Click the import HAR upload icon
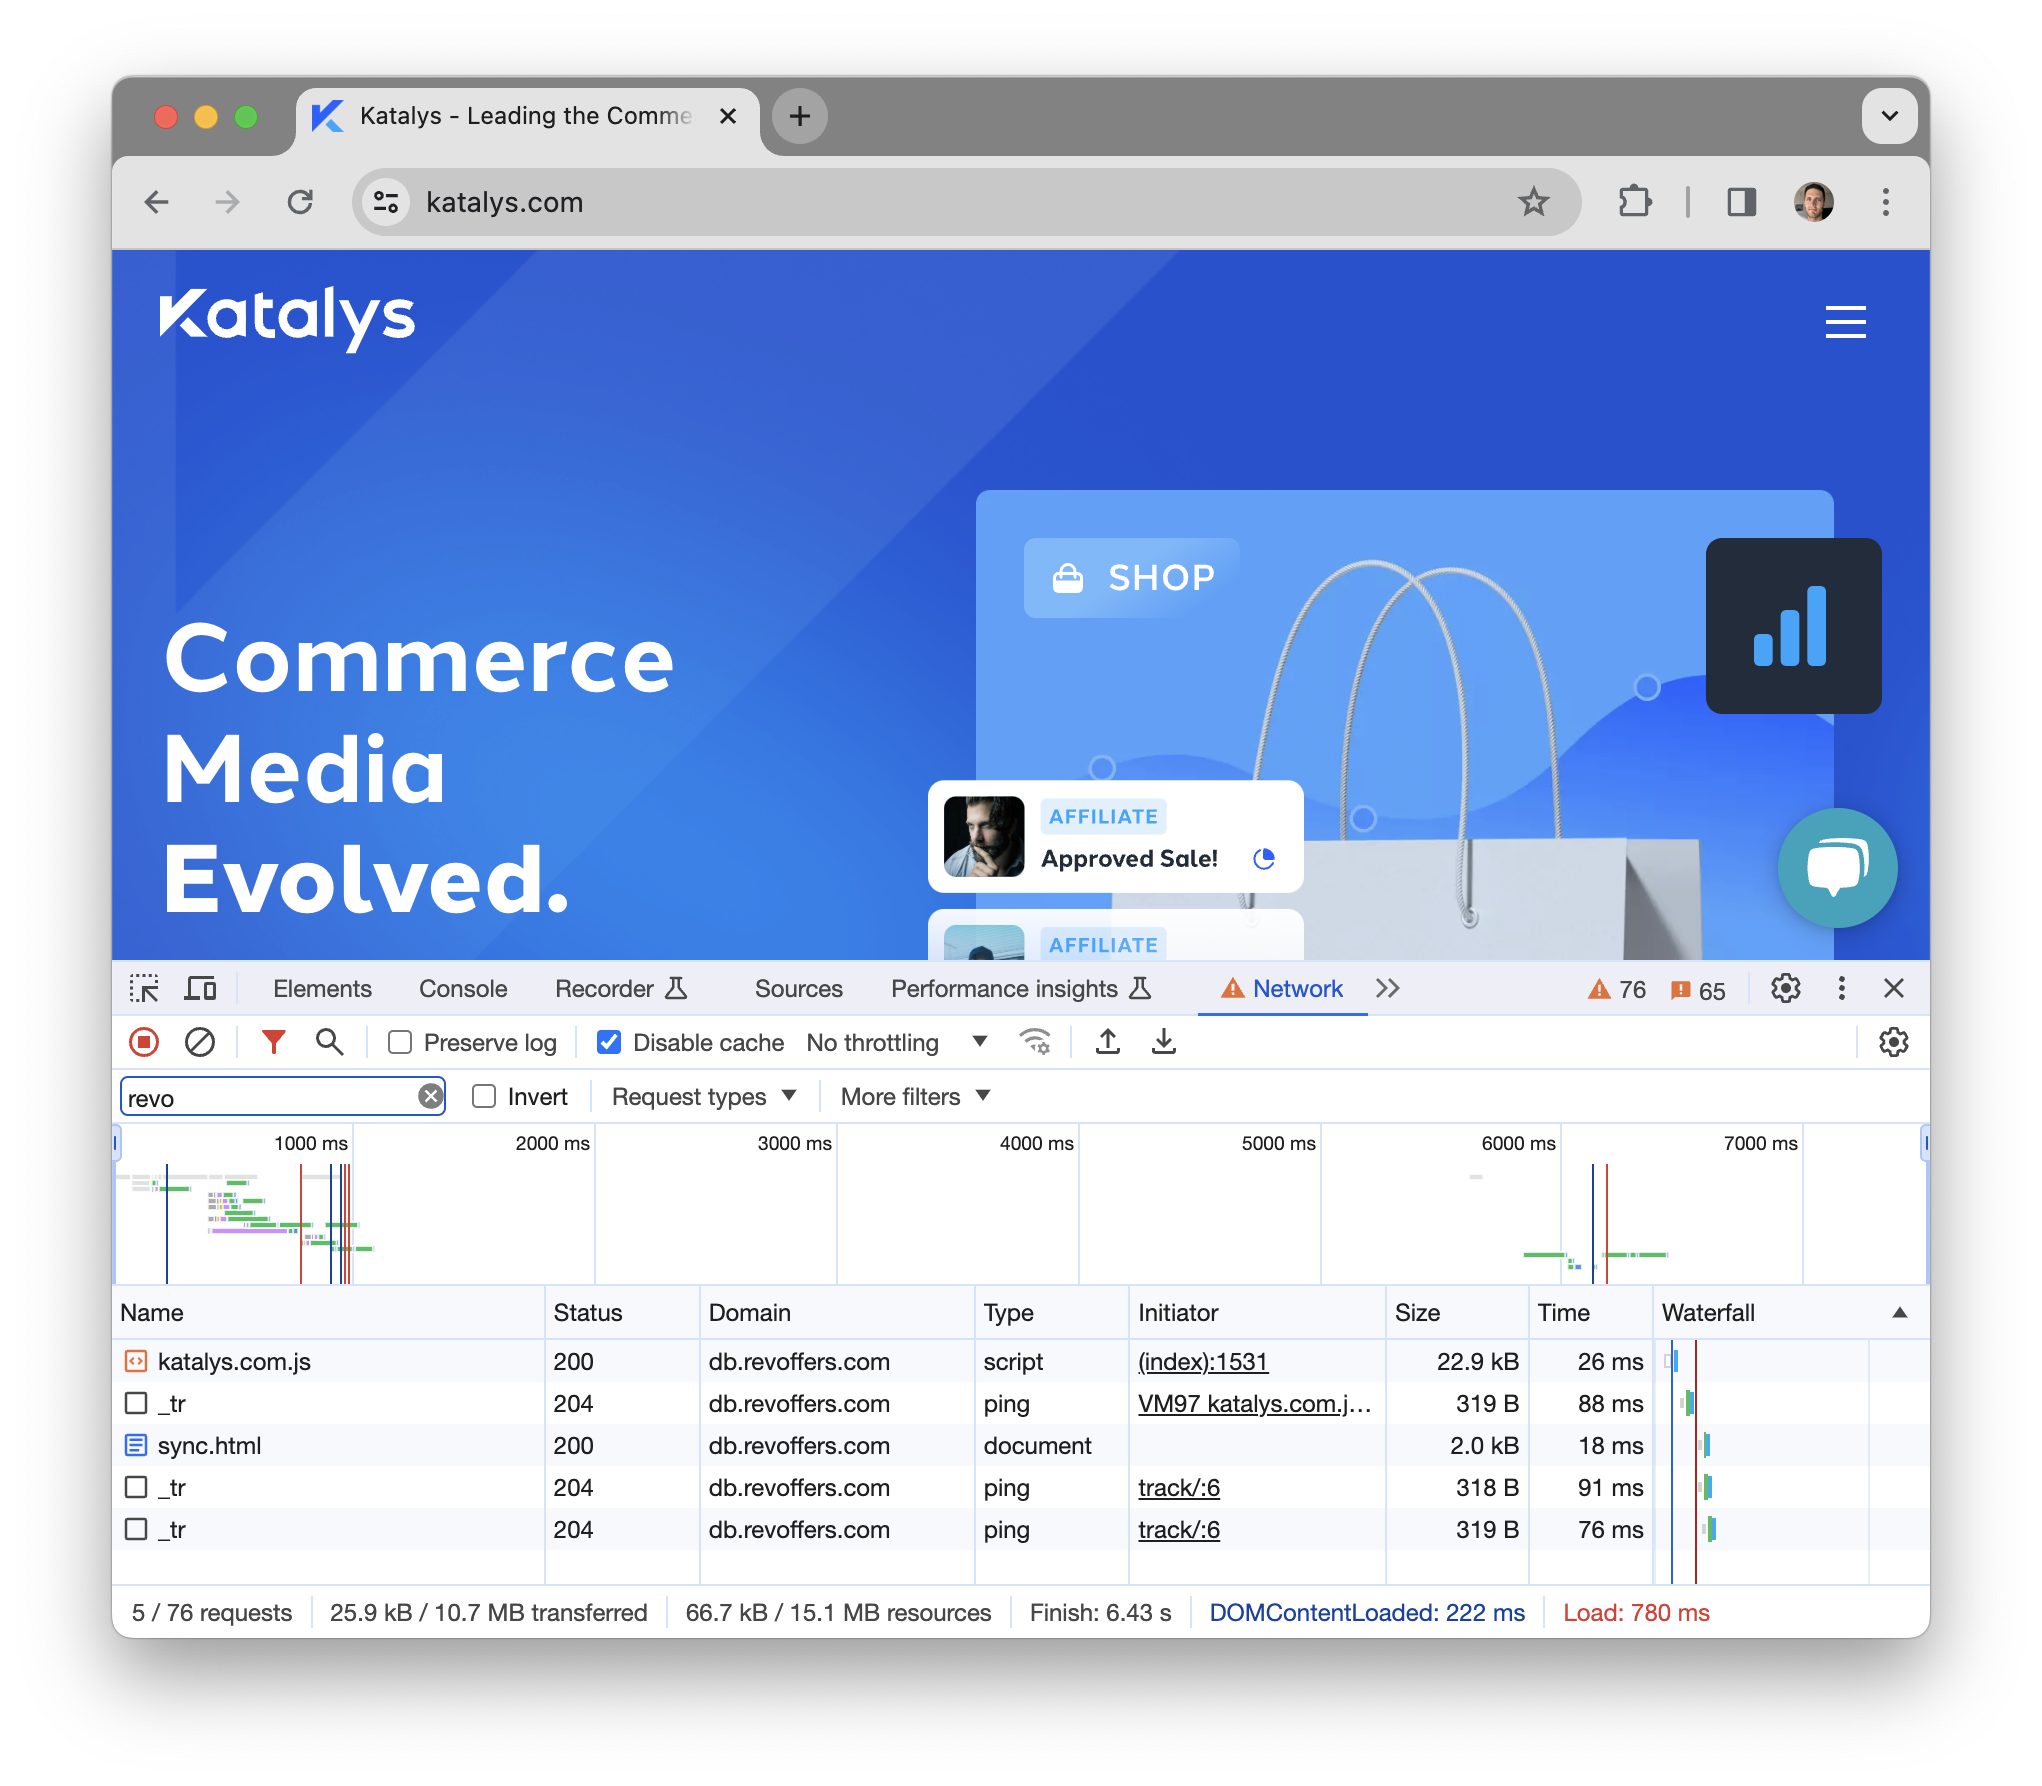Viewport: 2042px width, 1786px height. 1108,1042
